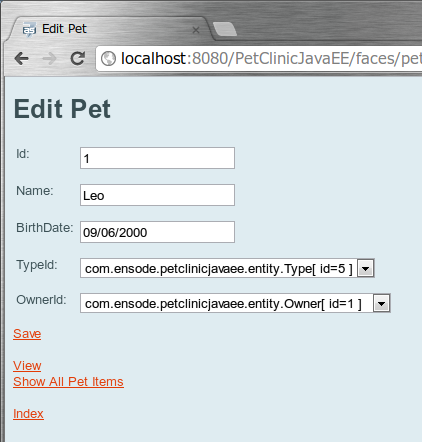Open the TypeId dropdown arrow
The image size is (422, 442).
366,268
